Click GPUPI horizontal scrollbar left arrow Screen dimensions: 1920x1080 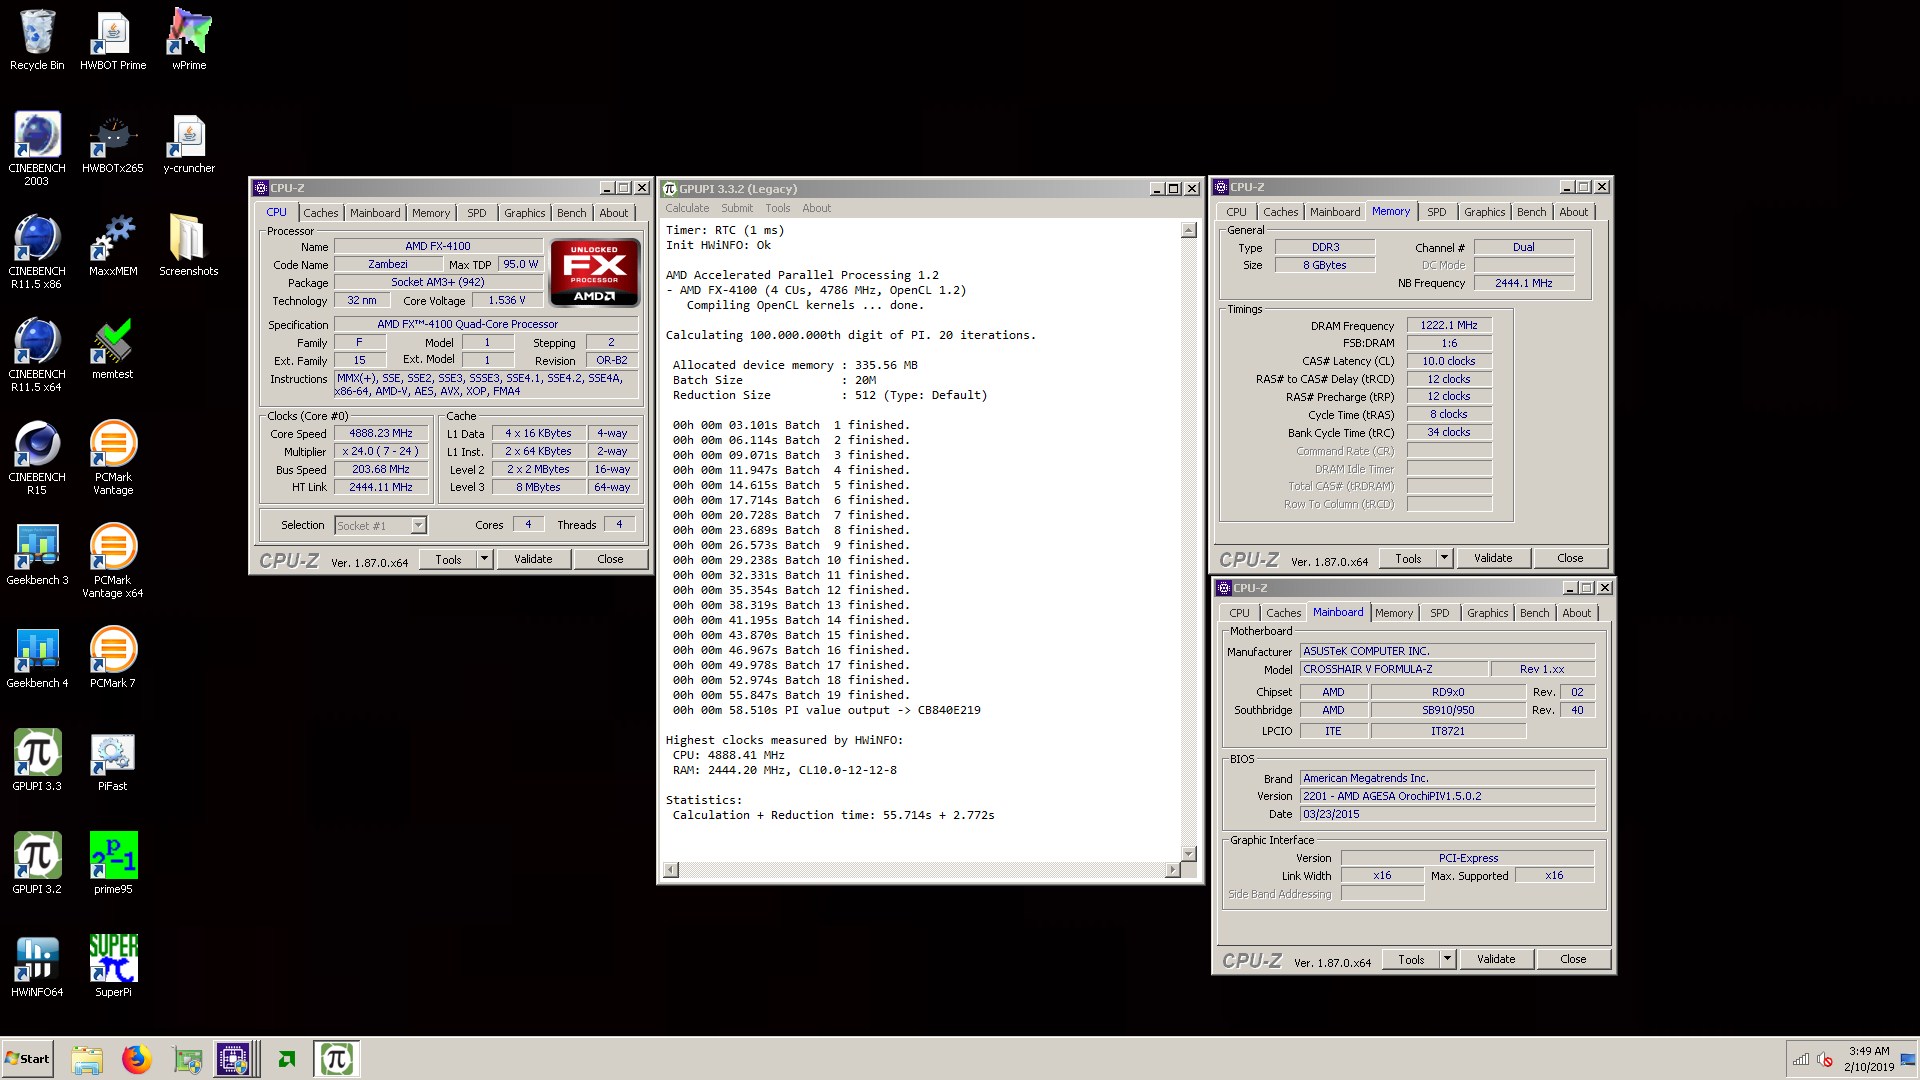click(671, 870)
